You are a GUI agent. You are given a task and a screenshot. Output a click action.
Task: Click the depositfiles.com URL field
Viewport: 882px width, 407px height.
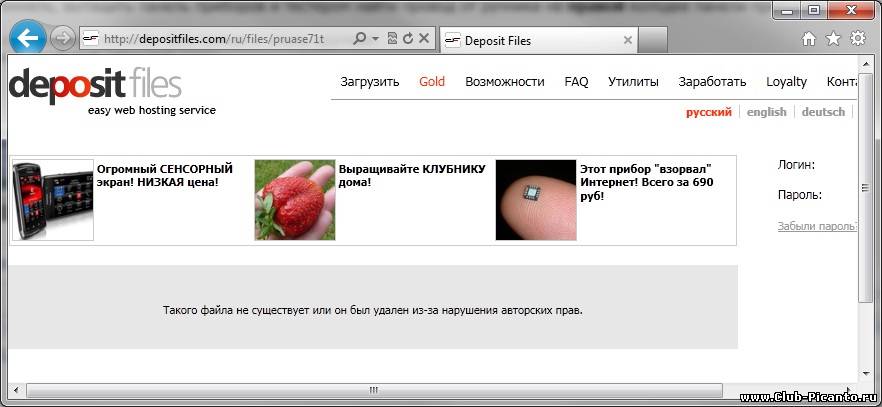[x=214, y=39]
